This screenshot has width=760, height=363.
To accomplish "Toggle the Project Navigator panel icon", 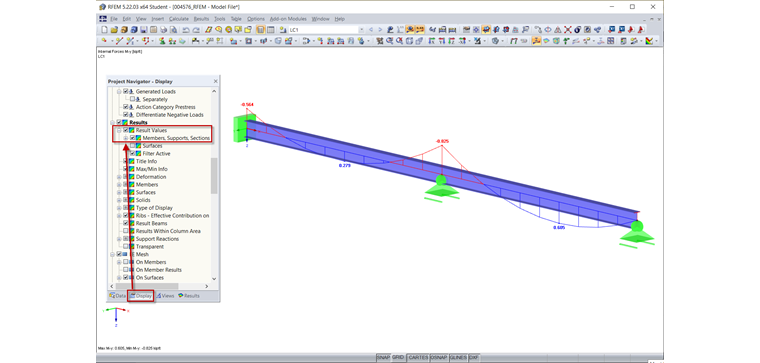I will point(260,30).
